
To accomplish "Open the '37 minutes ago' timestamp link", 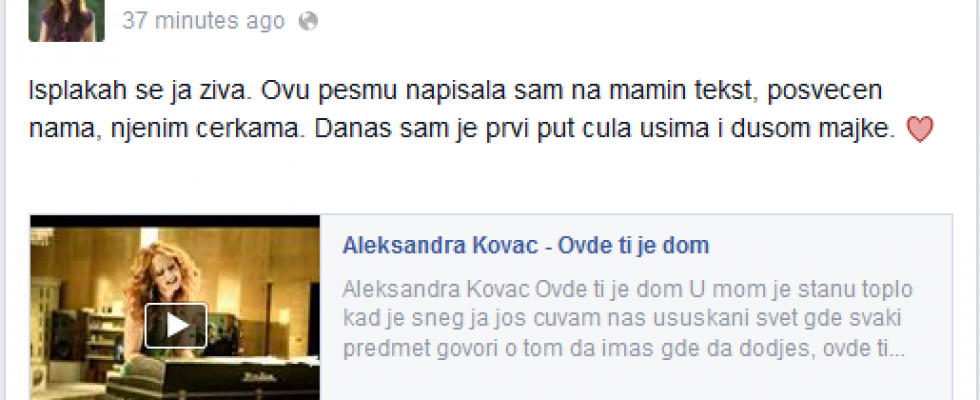I will tap(204, 21).
